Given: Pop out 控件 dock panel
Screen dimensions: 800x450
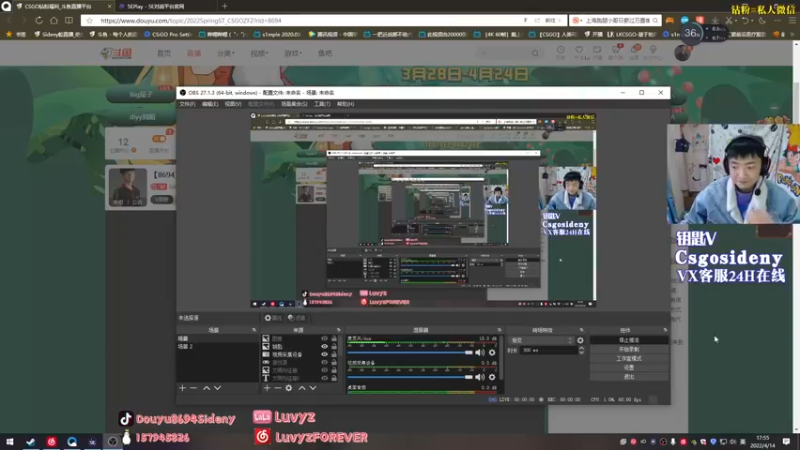Looking at the screenshot, I should pyautogui.click(x=665, y=330).
